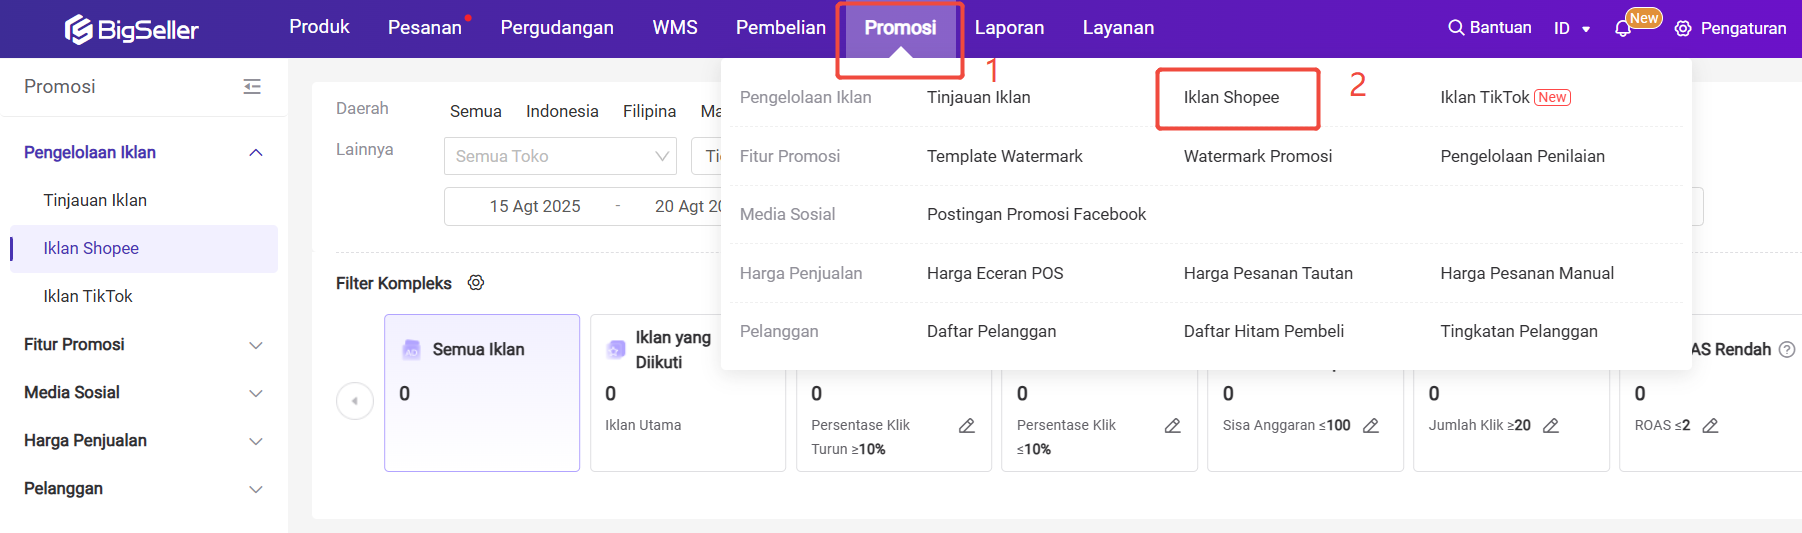Open the Pergudangan menu
Viewport: 1802px width, 533px height.
557,28
